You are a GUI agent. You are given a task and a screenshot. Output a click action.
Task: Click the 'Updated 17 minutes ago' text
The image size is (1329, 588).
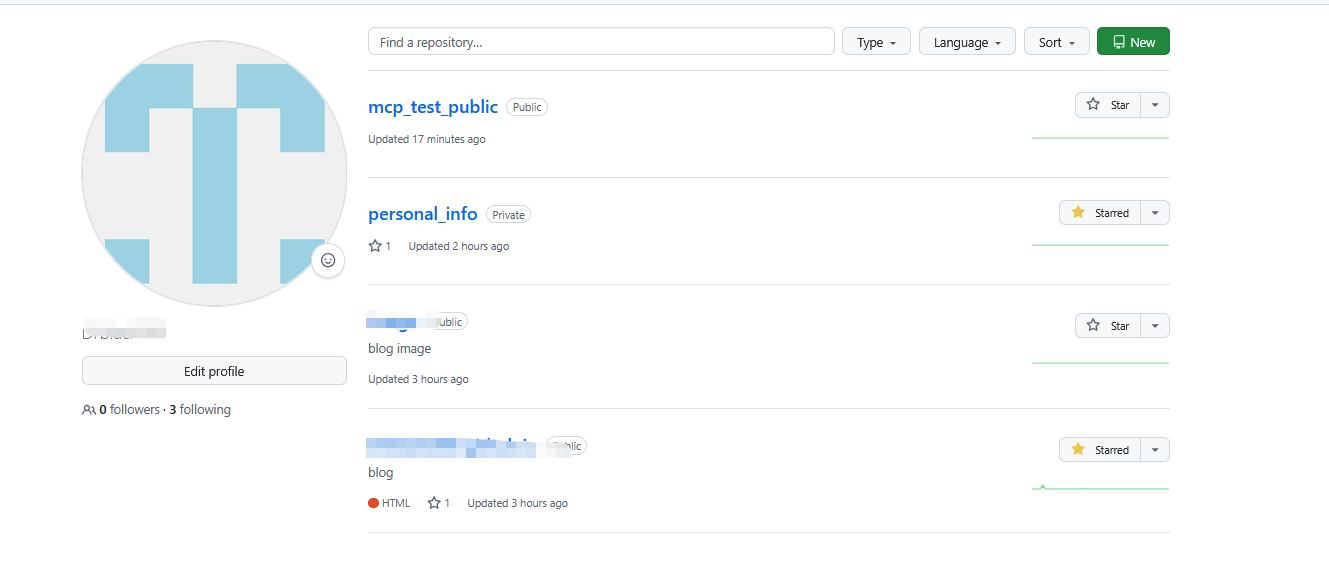pos(427,139)
